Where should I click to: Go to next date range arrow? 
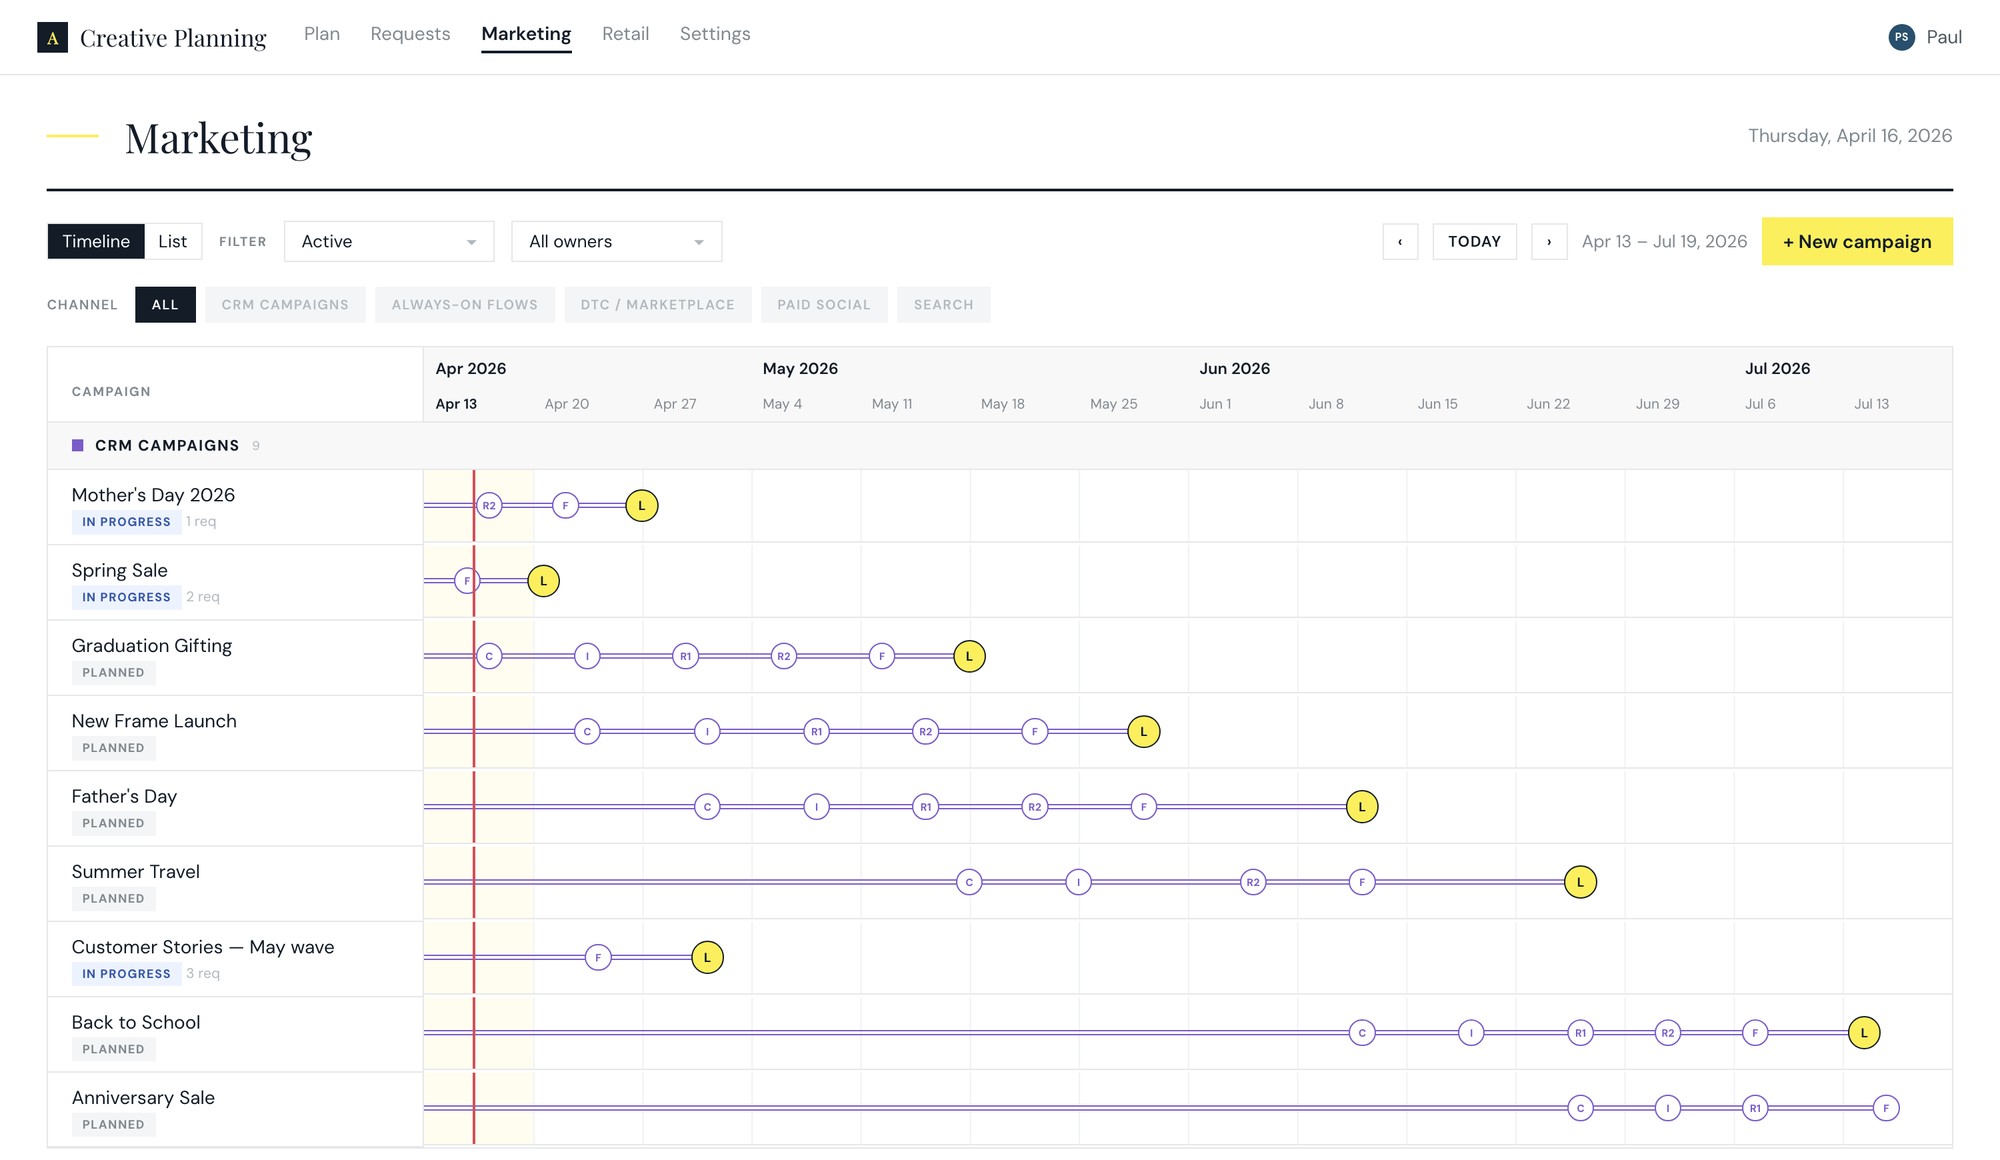click(1549, 242)
